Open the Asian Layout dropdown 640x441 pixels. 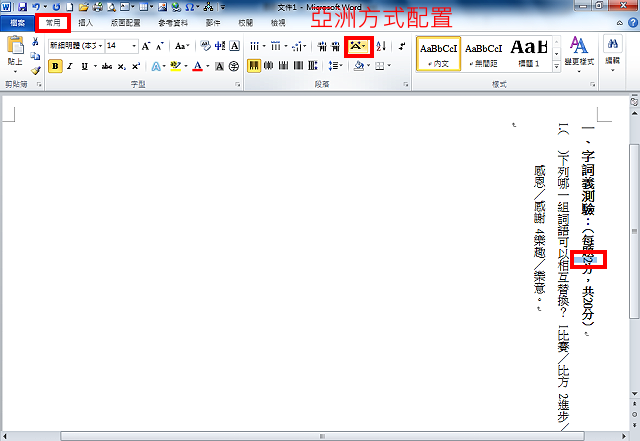[359, 46]
